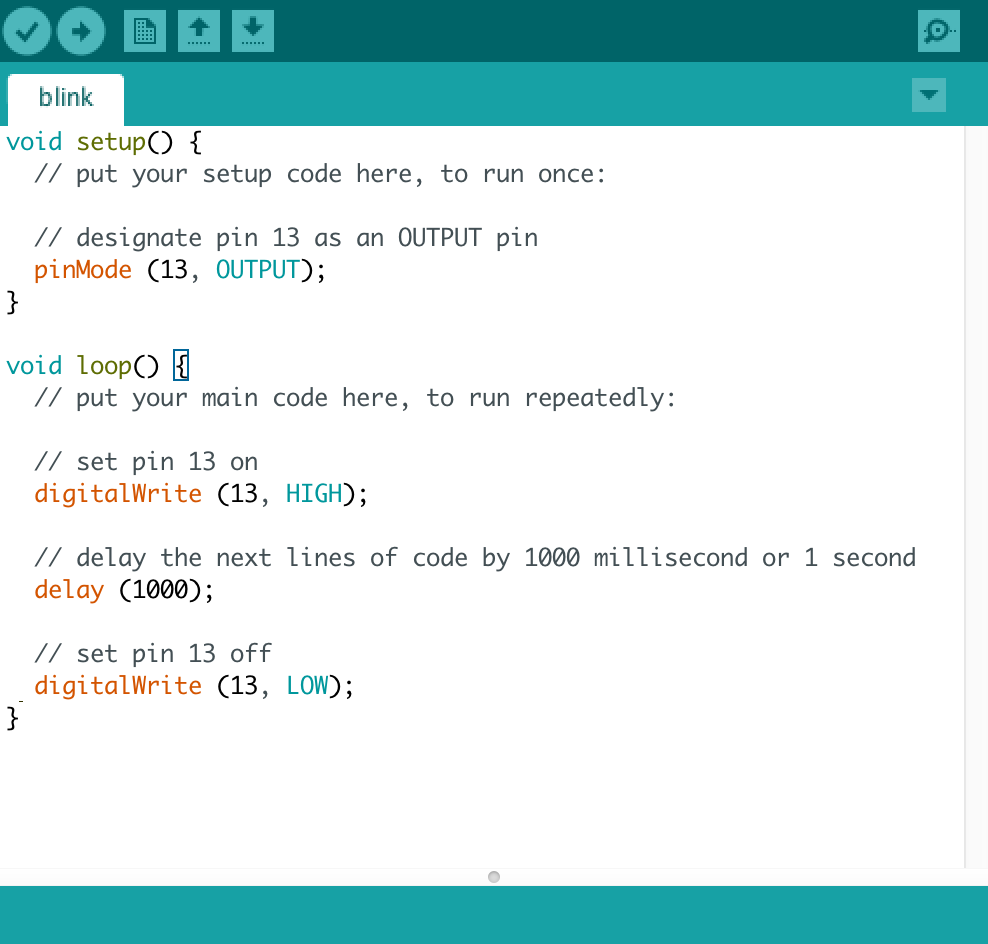Click the vertical scrollbar track of editor
This screenshot has height=944, width=988.
pos(976,497)
